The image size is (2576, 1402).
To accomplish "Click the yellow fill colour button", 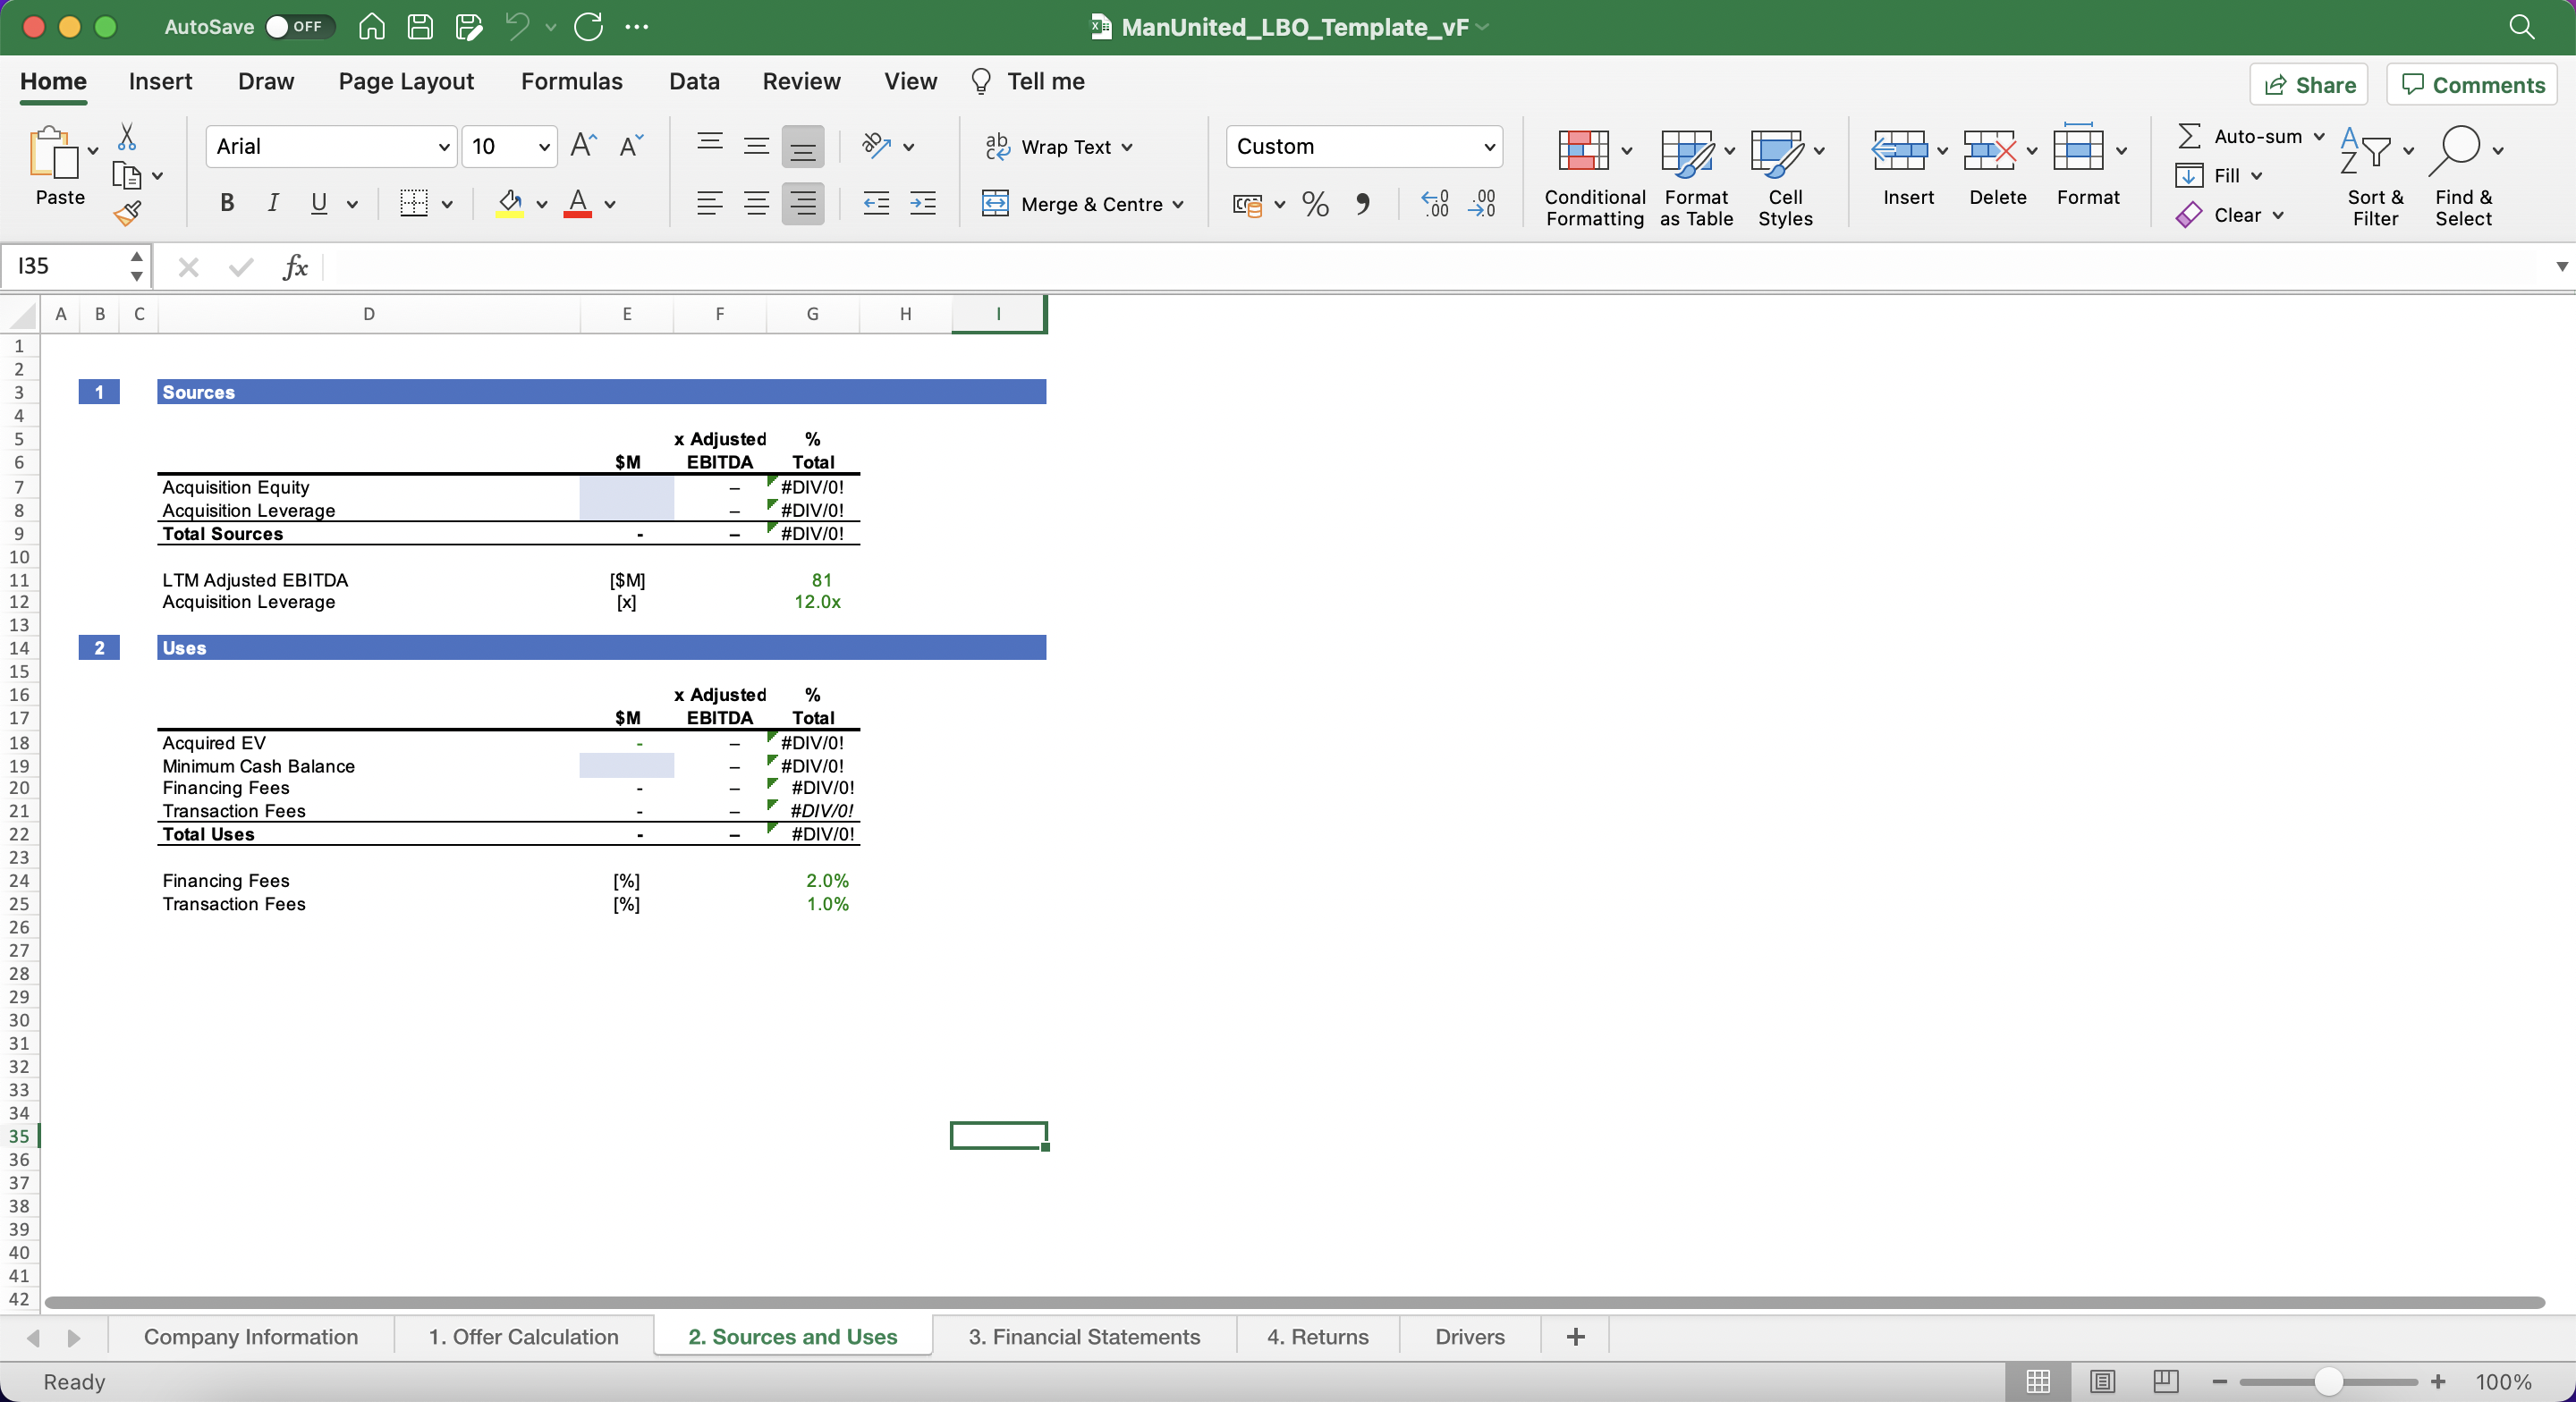I will (509, 204).
